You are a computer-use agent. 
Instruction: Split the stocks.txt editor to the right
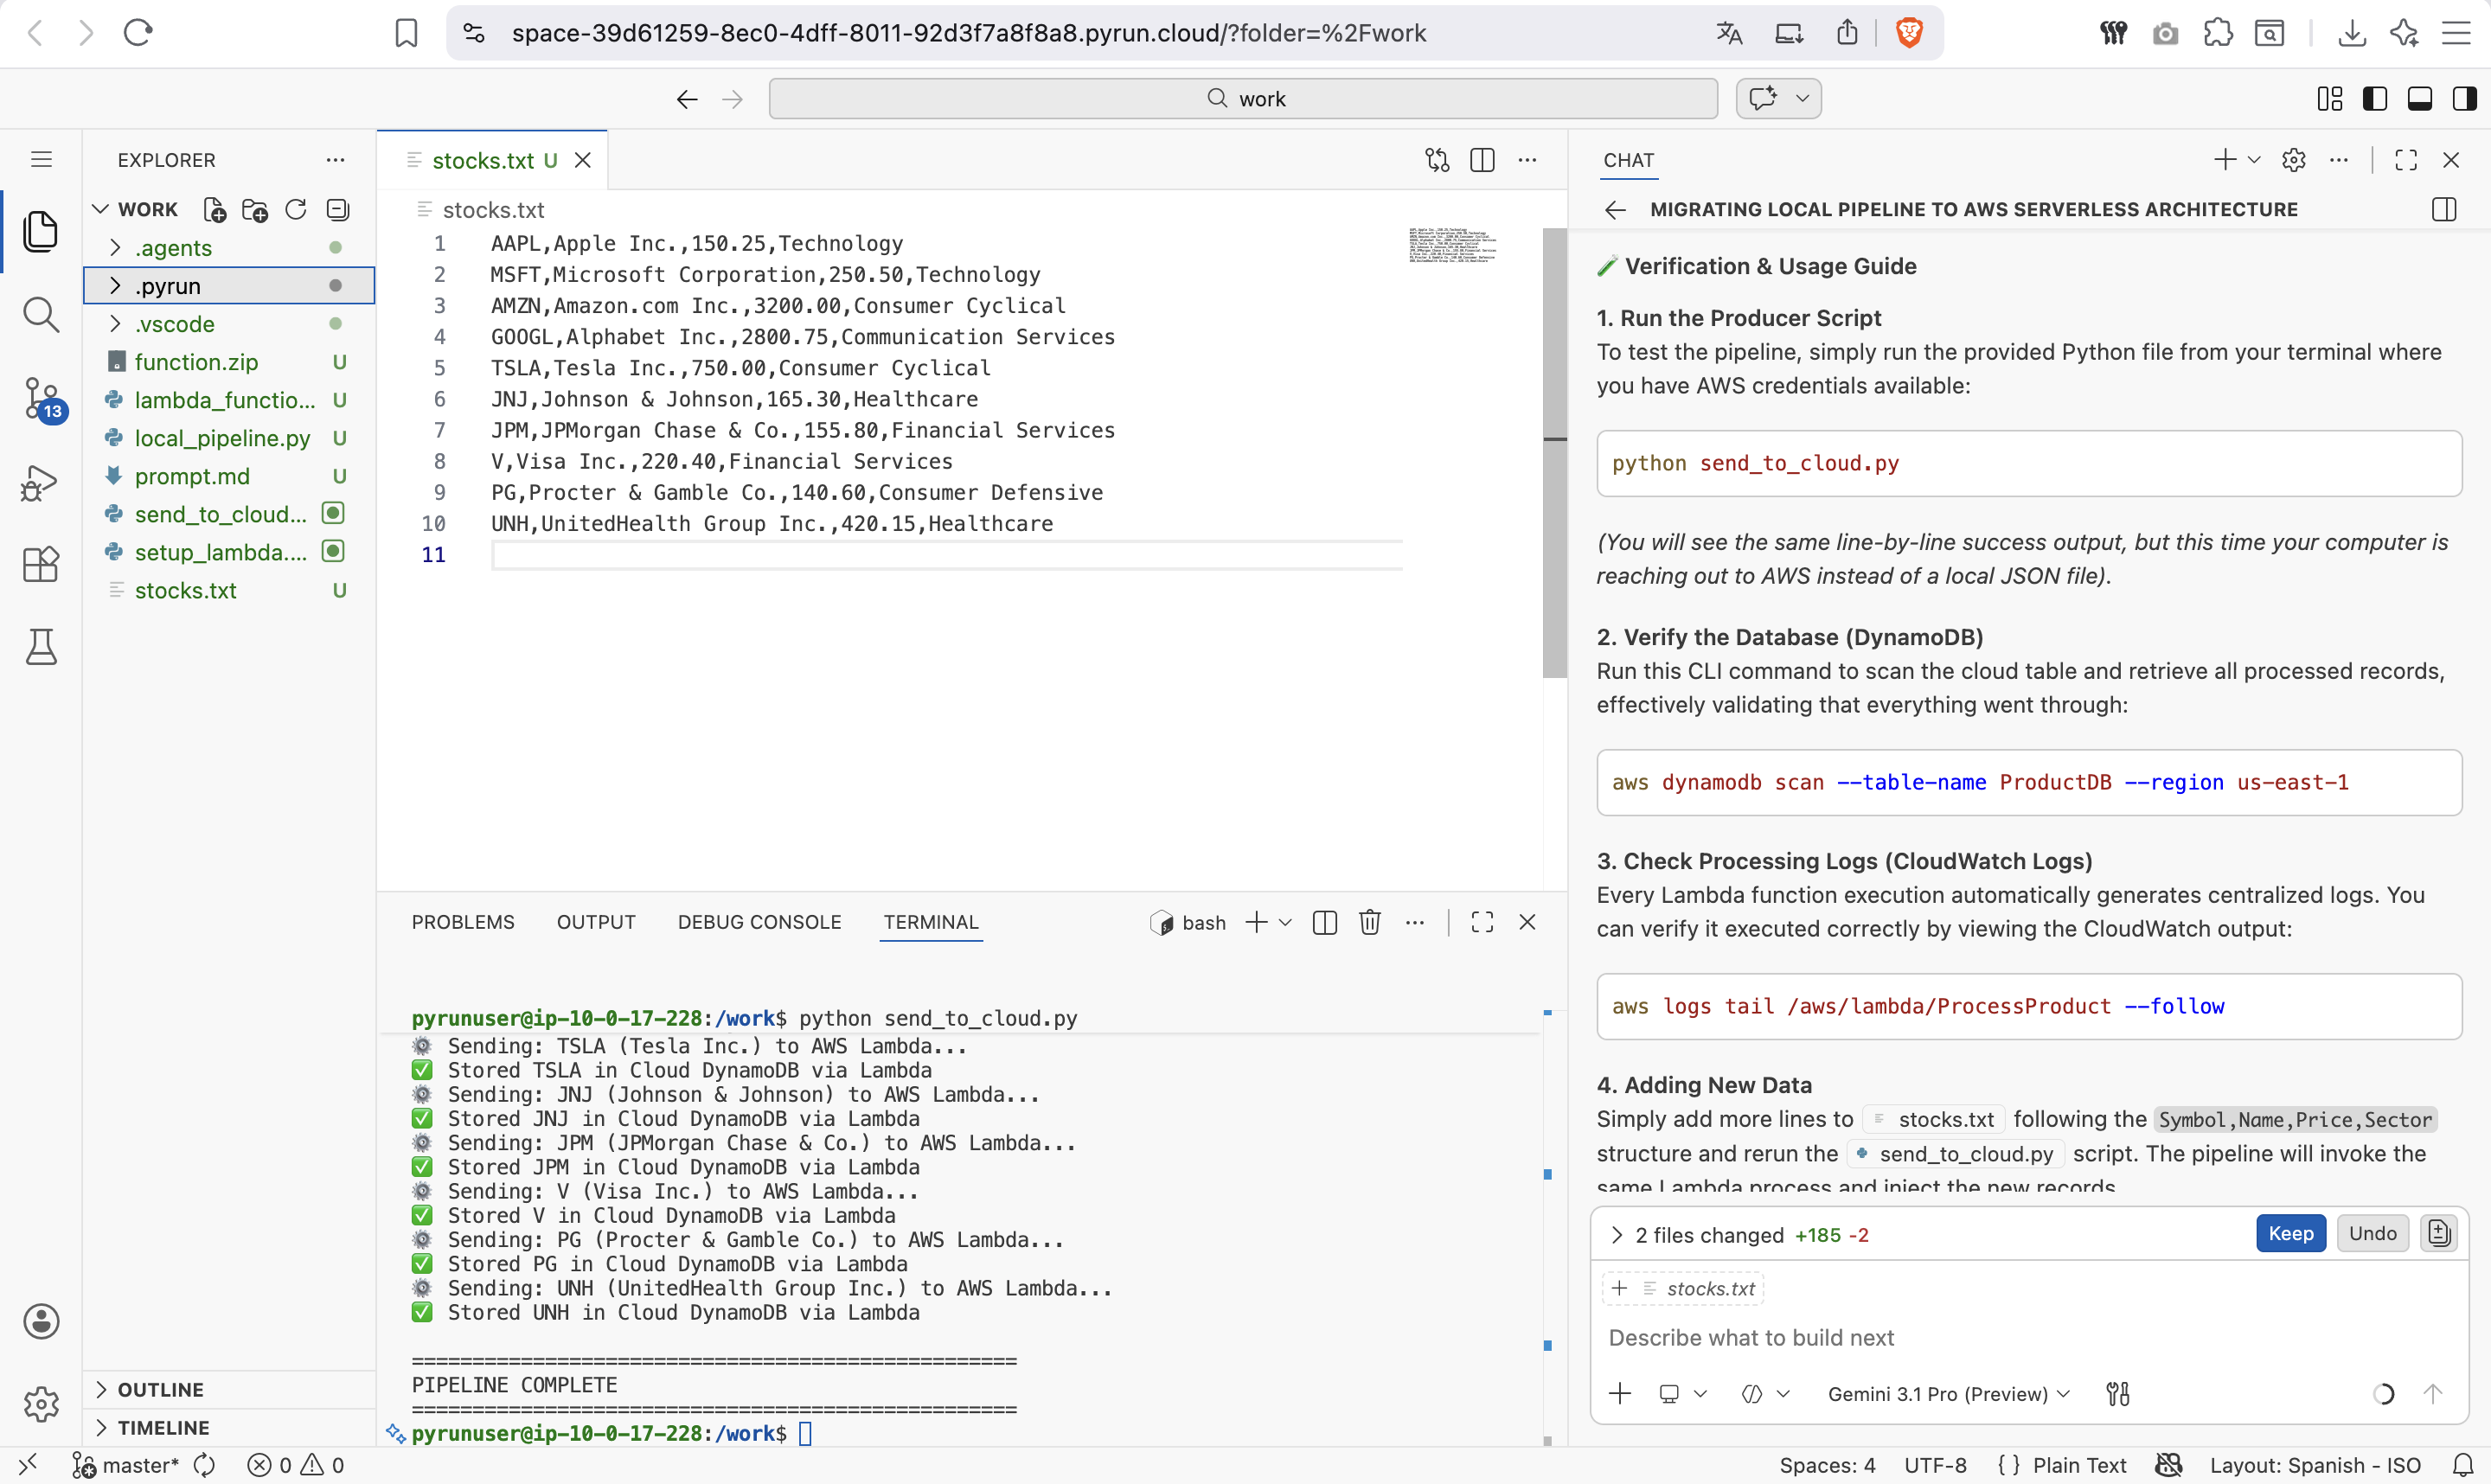coord(1482,160)
